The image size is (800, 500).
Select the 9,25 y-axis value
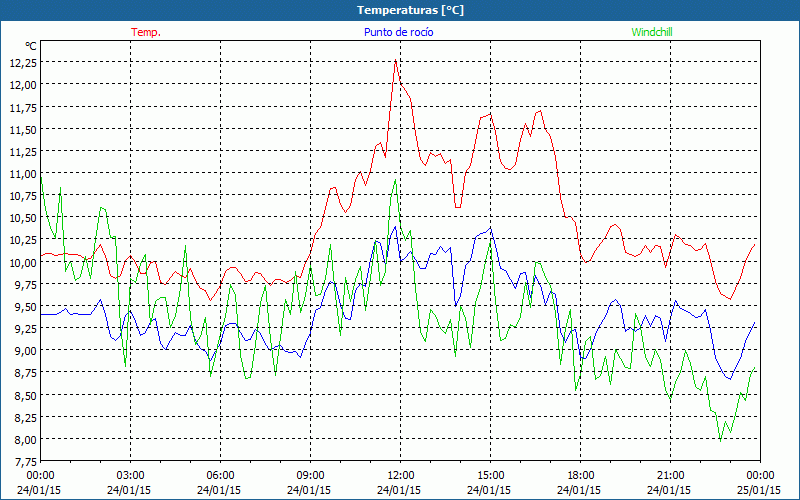25,329
